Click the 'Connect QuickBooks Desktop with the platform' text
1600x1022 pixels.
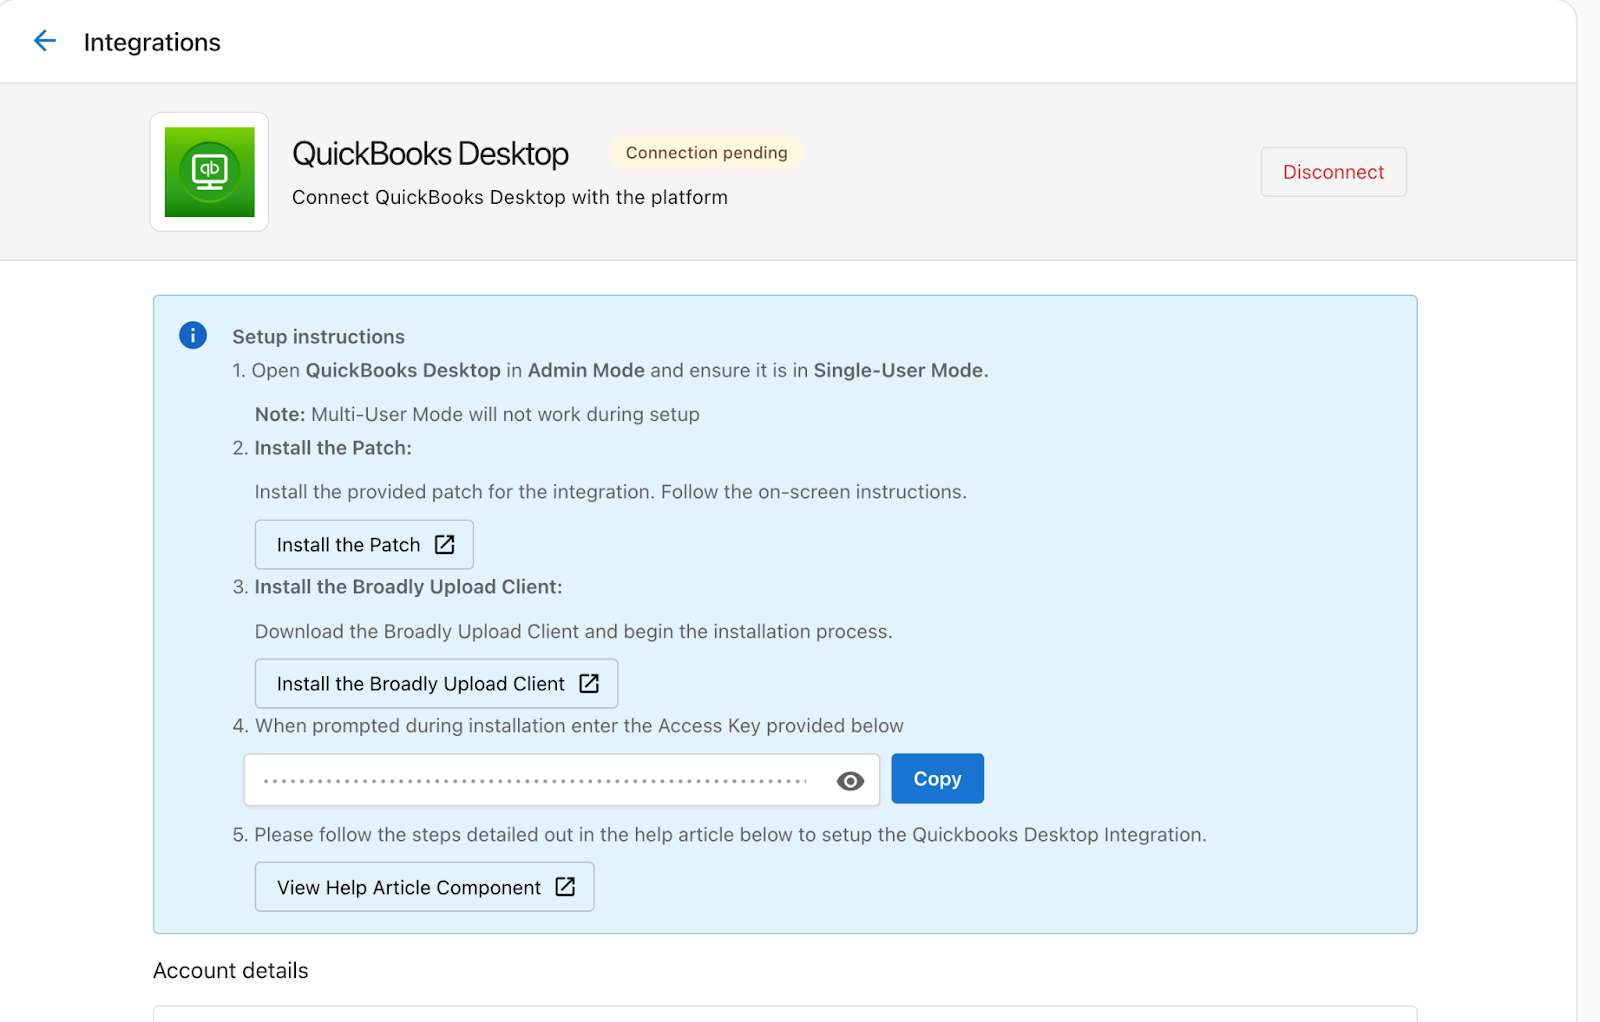pos(510,197)
